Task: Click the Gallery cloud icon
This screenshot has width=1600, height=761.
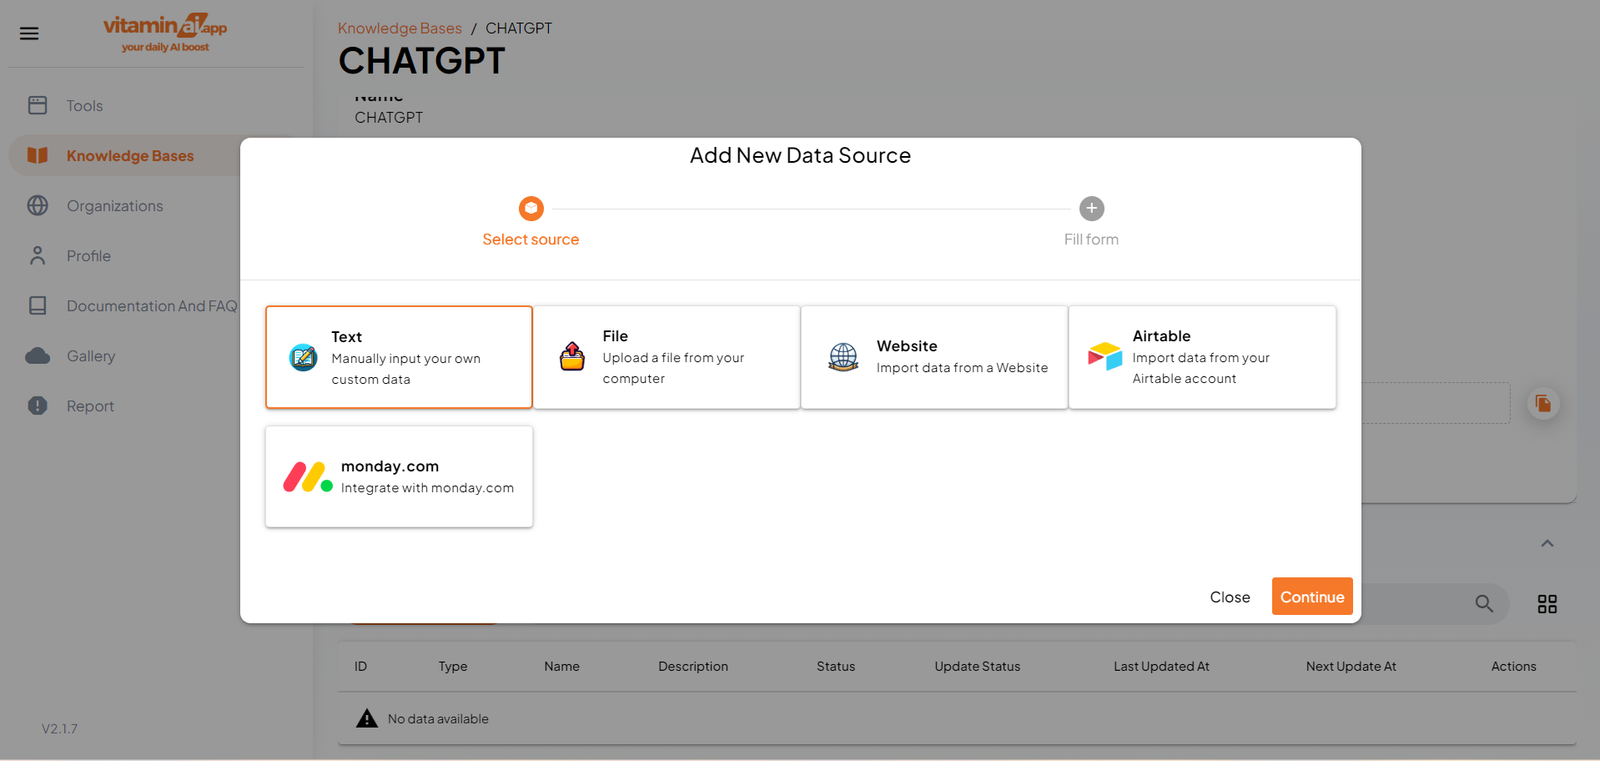Action: 38,356
